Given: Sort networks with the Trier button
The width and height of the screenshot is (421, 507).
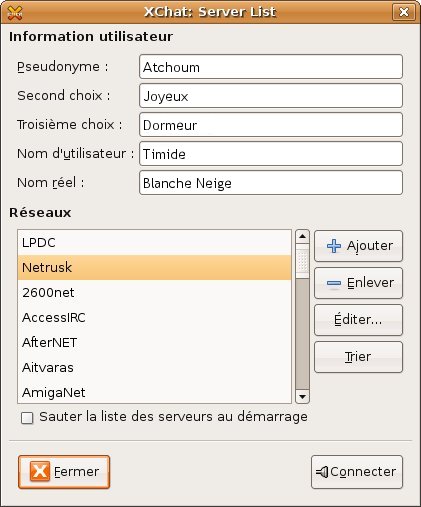Looking at the screenshot, I should pos(358,357).
